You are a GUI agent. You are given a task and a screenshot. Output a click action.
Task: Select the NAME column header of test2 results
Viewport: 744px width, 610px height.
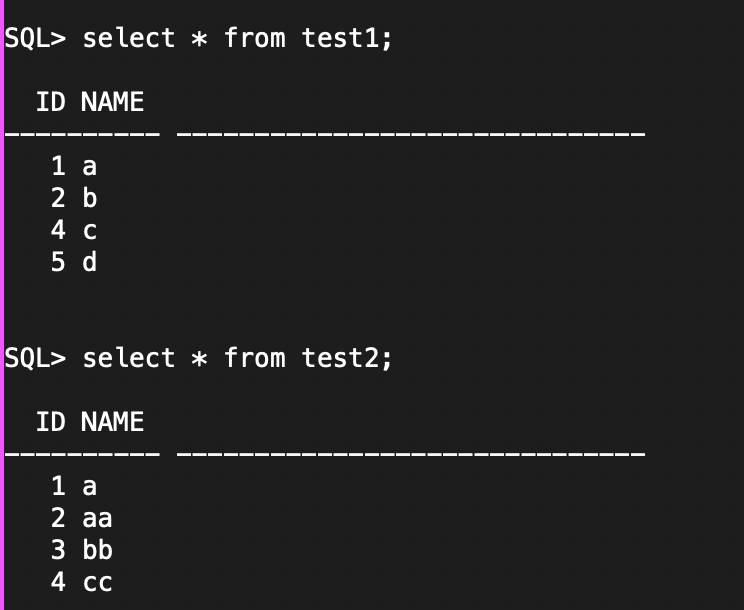(x=112, y=422)
